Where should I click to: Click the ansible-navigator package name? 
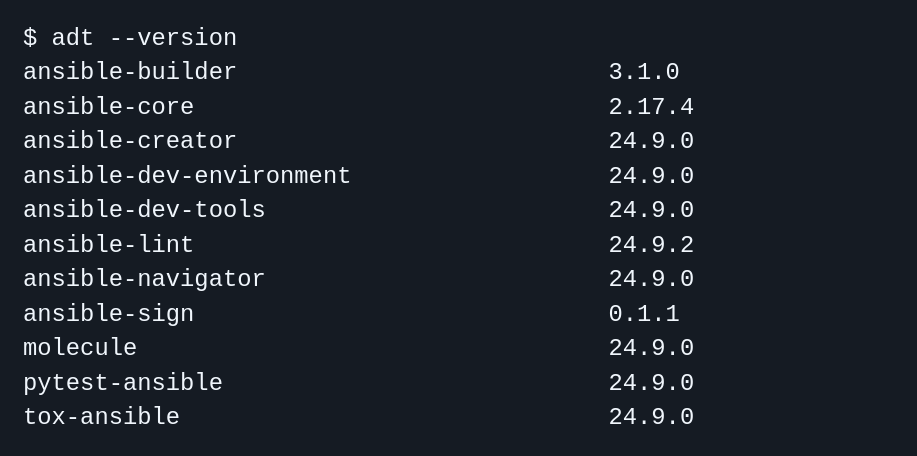click(144, 279)
